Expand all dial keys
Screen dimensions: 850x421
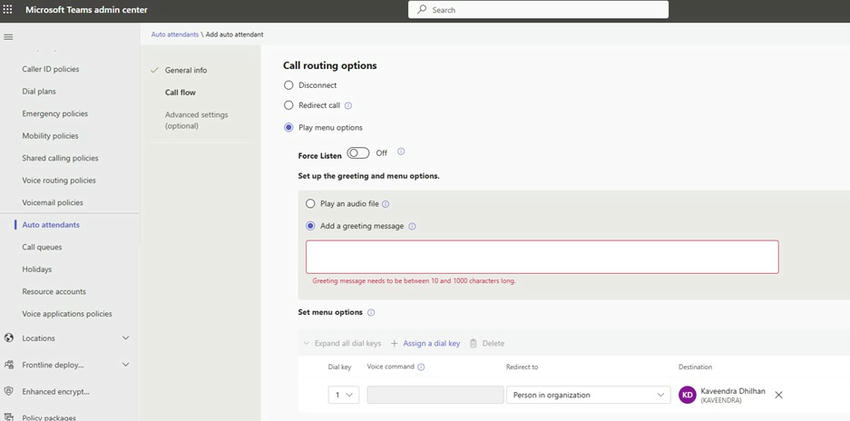pos(342,344)
